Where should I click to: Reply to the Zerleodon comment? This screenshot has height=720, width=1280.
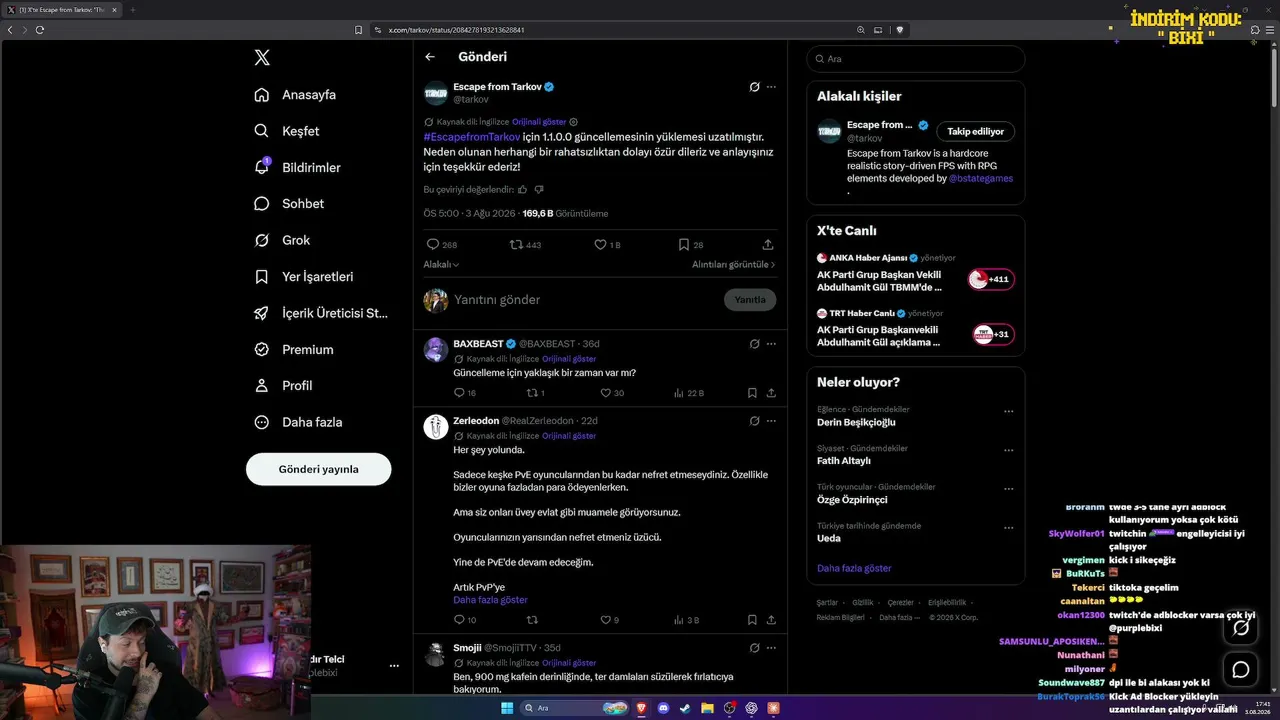pos(465,620)
